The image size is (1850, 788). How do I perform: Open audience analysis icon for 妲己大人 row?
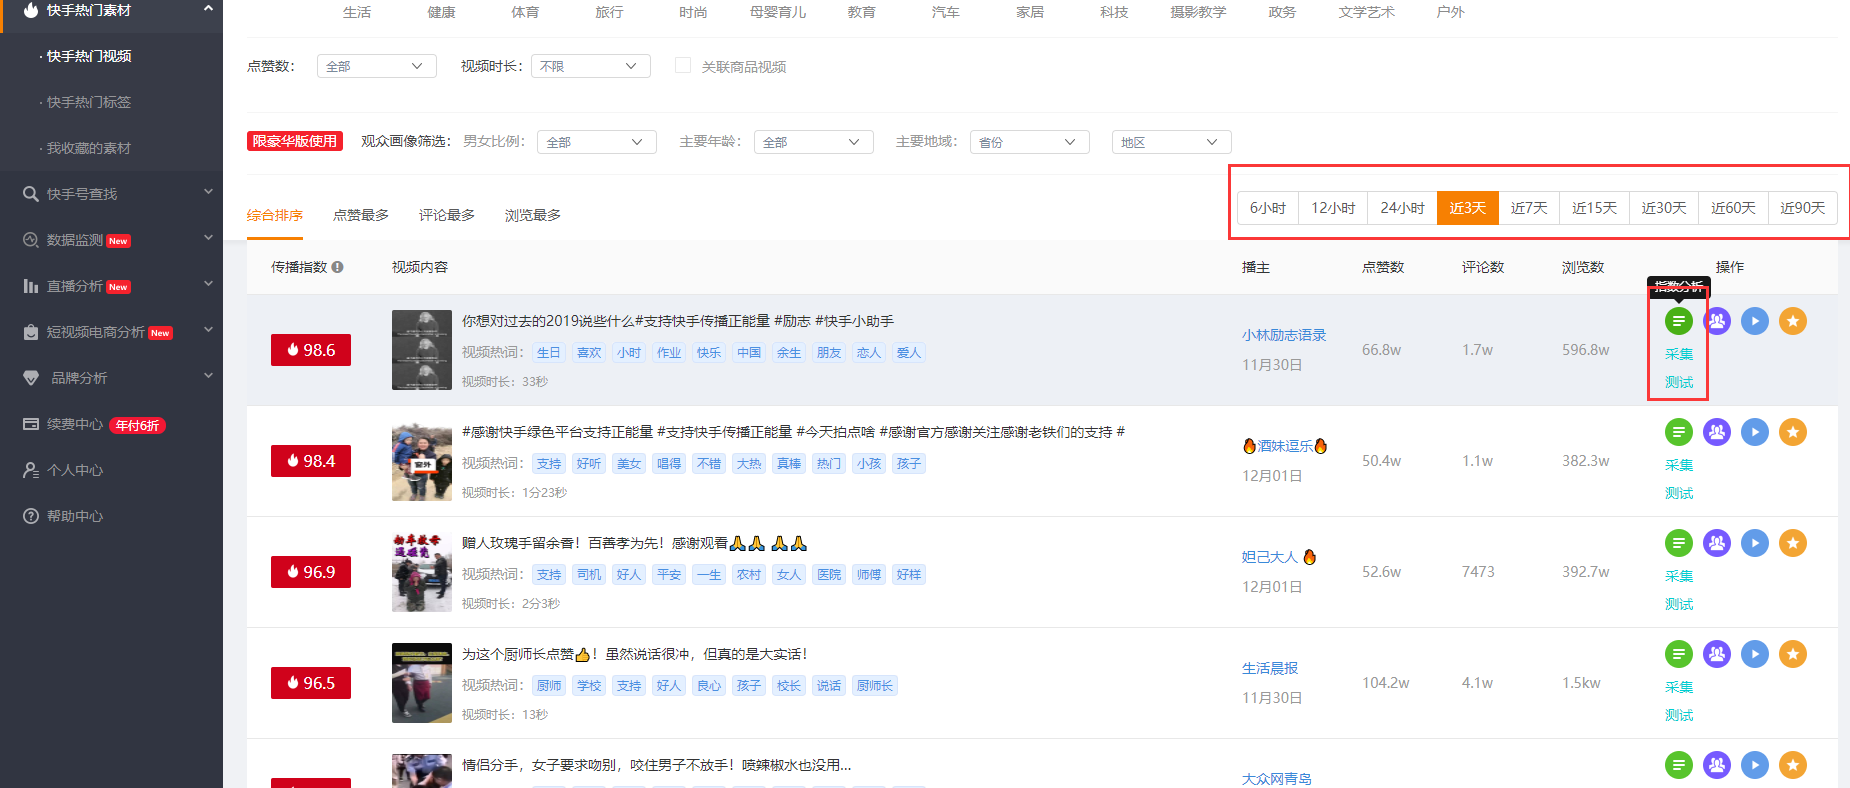click(x=1717, y=543)
